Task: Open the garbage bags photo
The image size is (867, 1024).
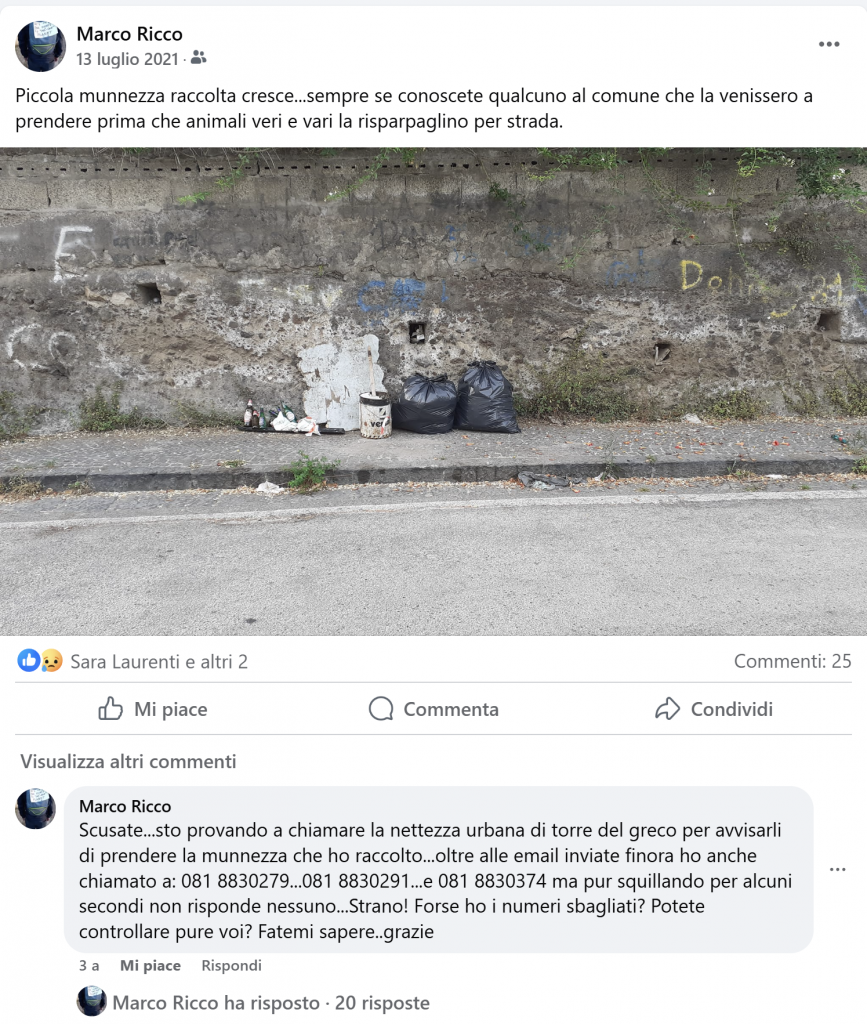Action: [x=434, y=391]
